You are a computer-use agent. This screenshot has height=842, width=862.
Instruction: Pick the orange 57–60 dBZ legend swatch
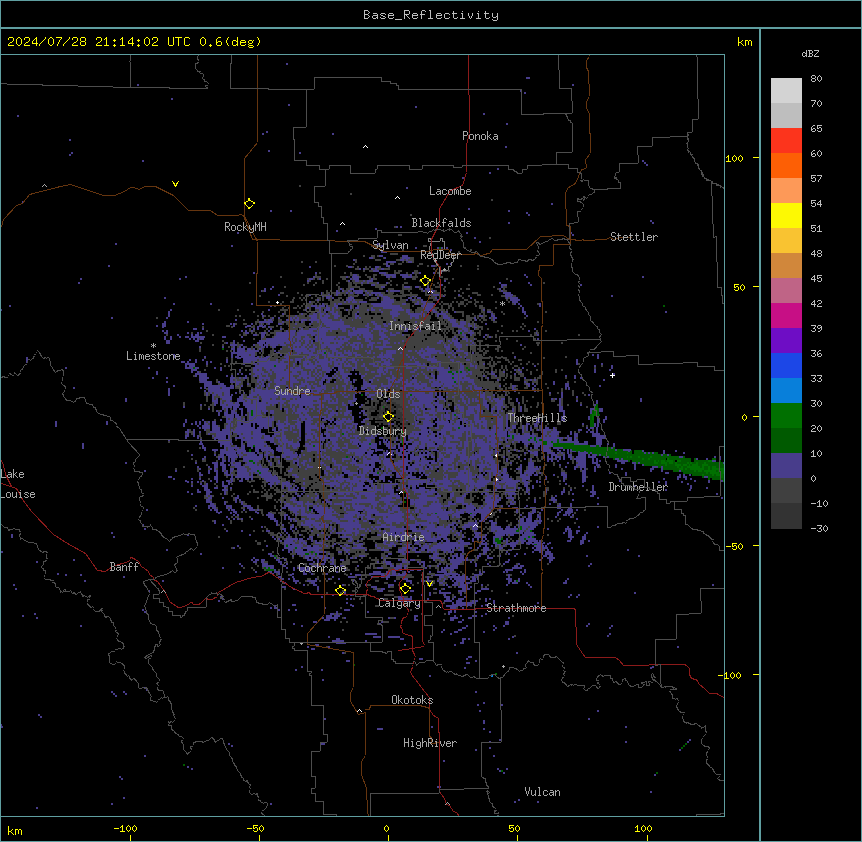coord(786,165)
